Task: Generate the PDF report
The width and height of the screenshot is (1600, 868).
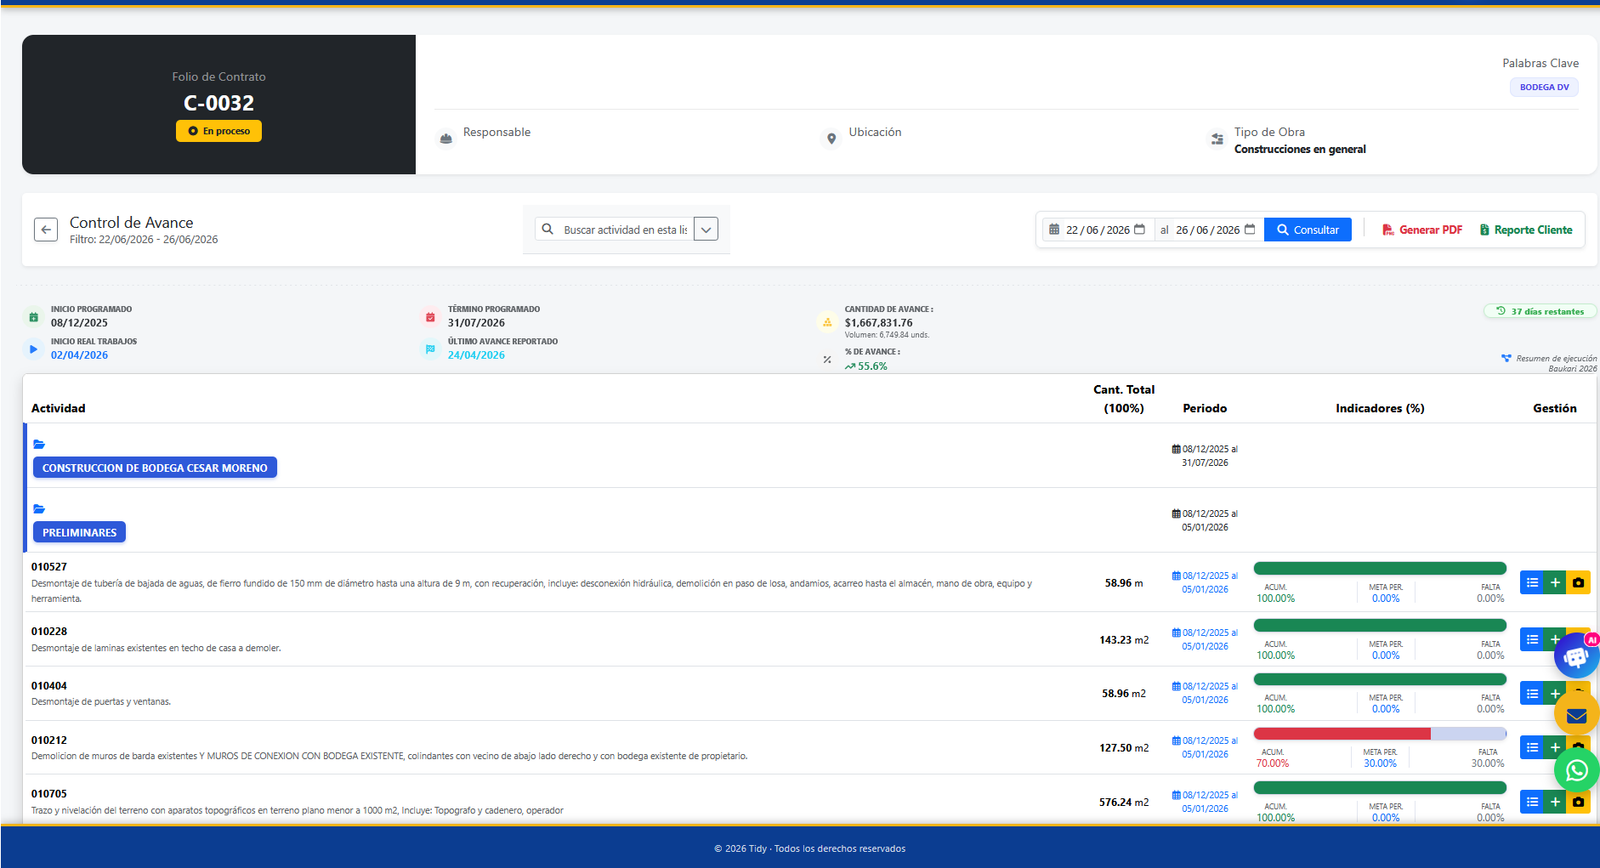Action: (1422, 230)
